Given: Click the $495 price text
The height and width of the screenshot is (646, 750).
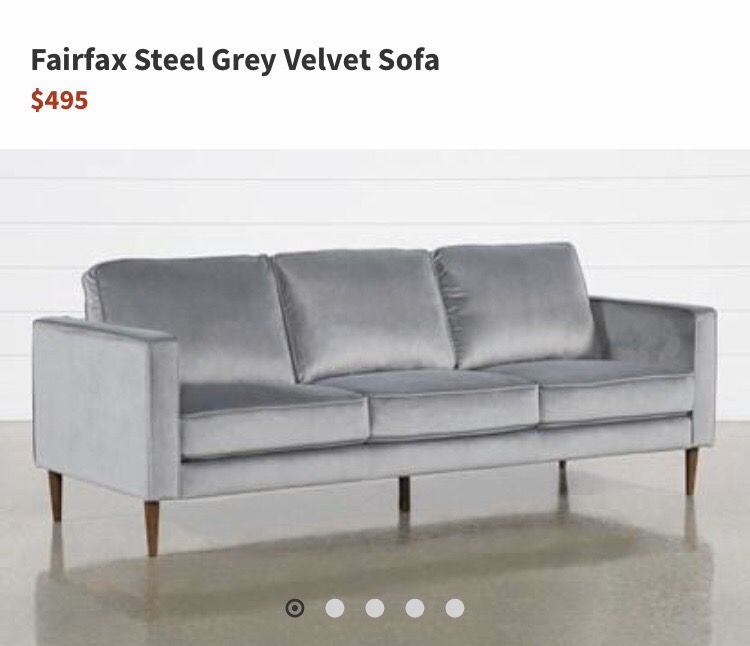Looking at the screenshot, I should [x=59, y=100].
